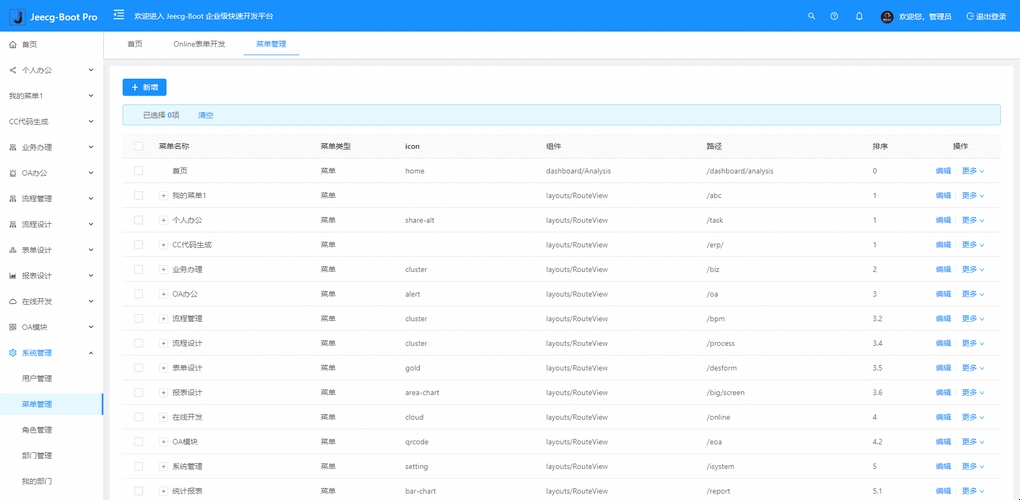The image size is (1020, 500).
Task: Open the help question mark icon
Action: 834,16
